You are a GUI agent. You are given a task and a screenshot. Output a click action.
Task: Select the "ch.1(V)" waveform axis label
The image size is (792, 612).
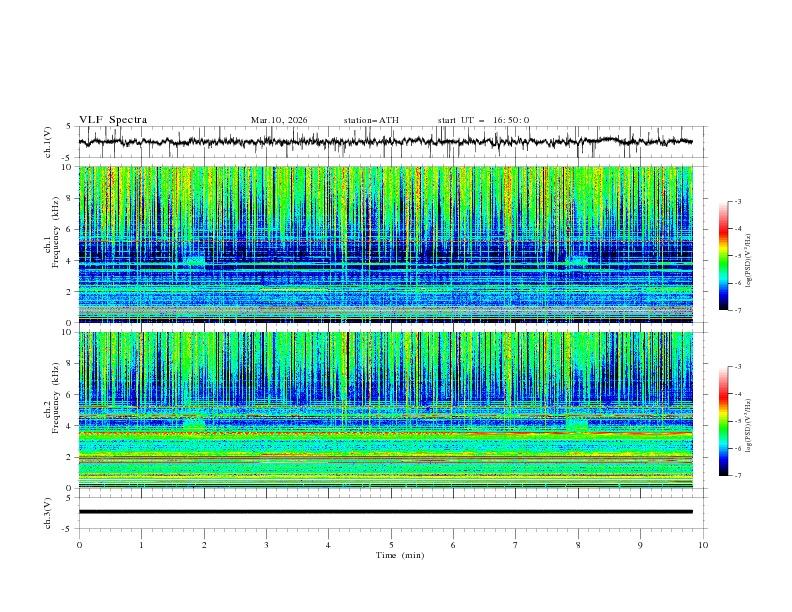click(48, 142)
